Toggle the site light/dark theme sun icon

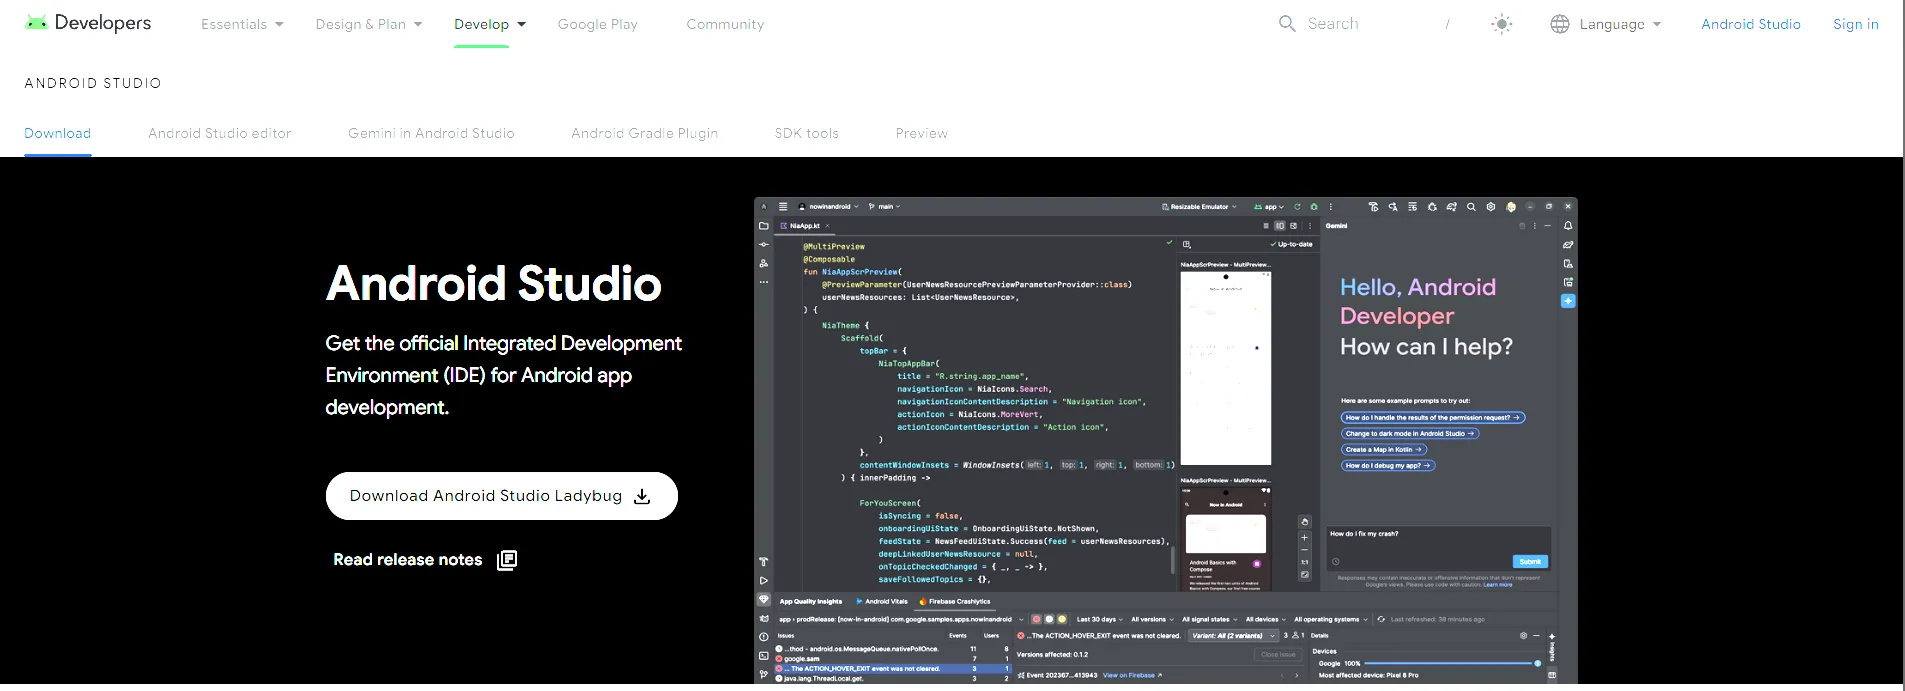click(1501, 24)
